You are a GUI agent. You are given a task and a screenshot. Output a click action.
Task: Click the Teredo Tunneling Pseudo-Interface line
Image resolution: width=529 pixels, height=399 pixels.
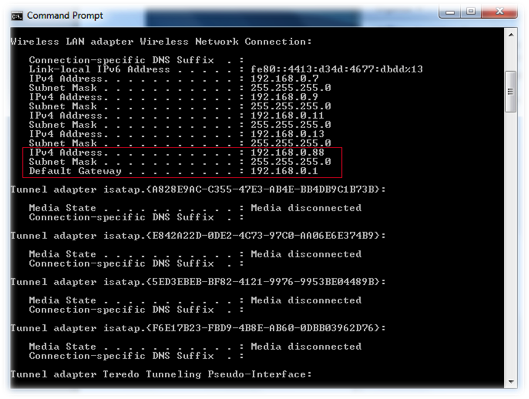(161, 374)
